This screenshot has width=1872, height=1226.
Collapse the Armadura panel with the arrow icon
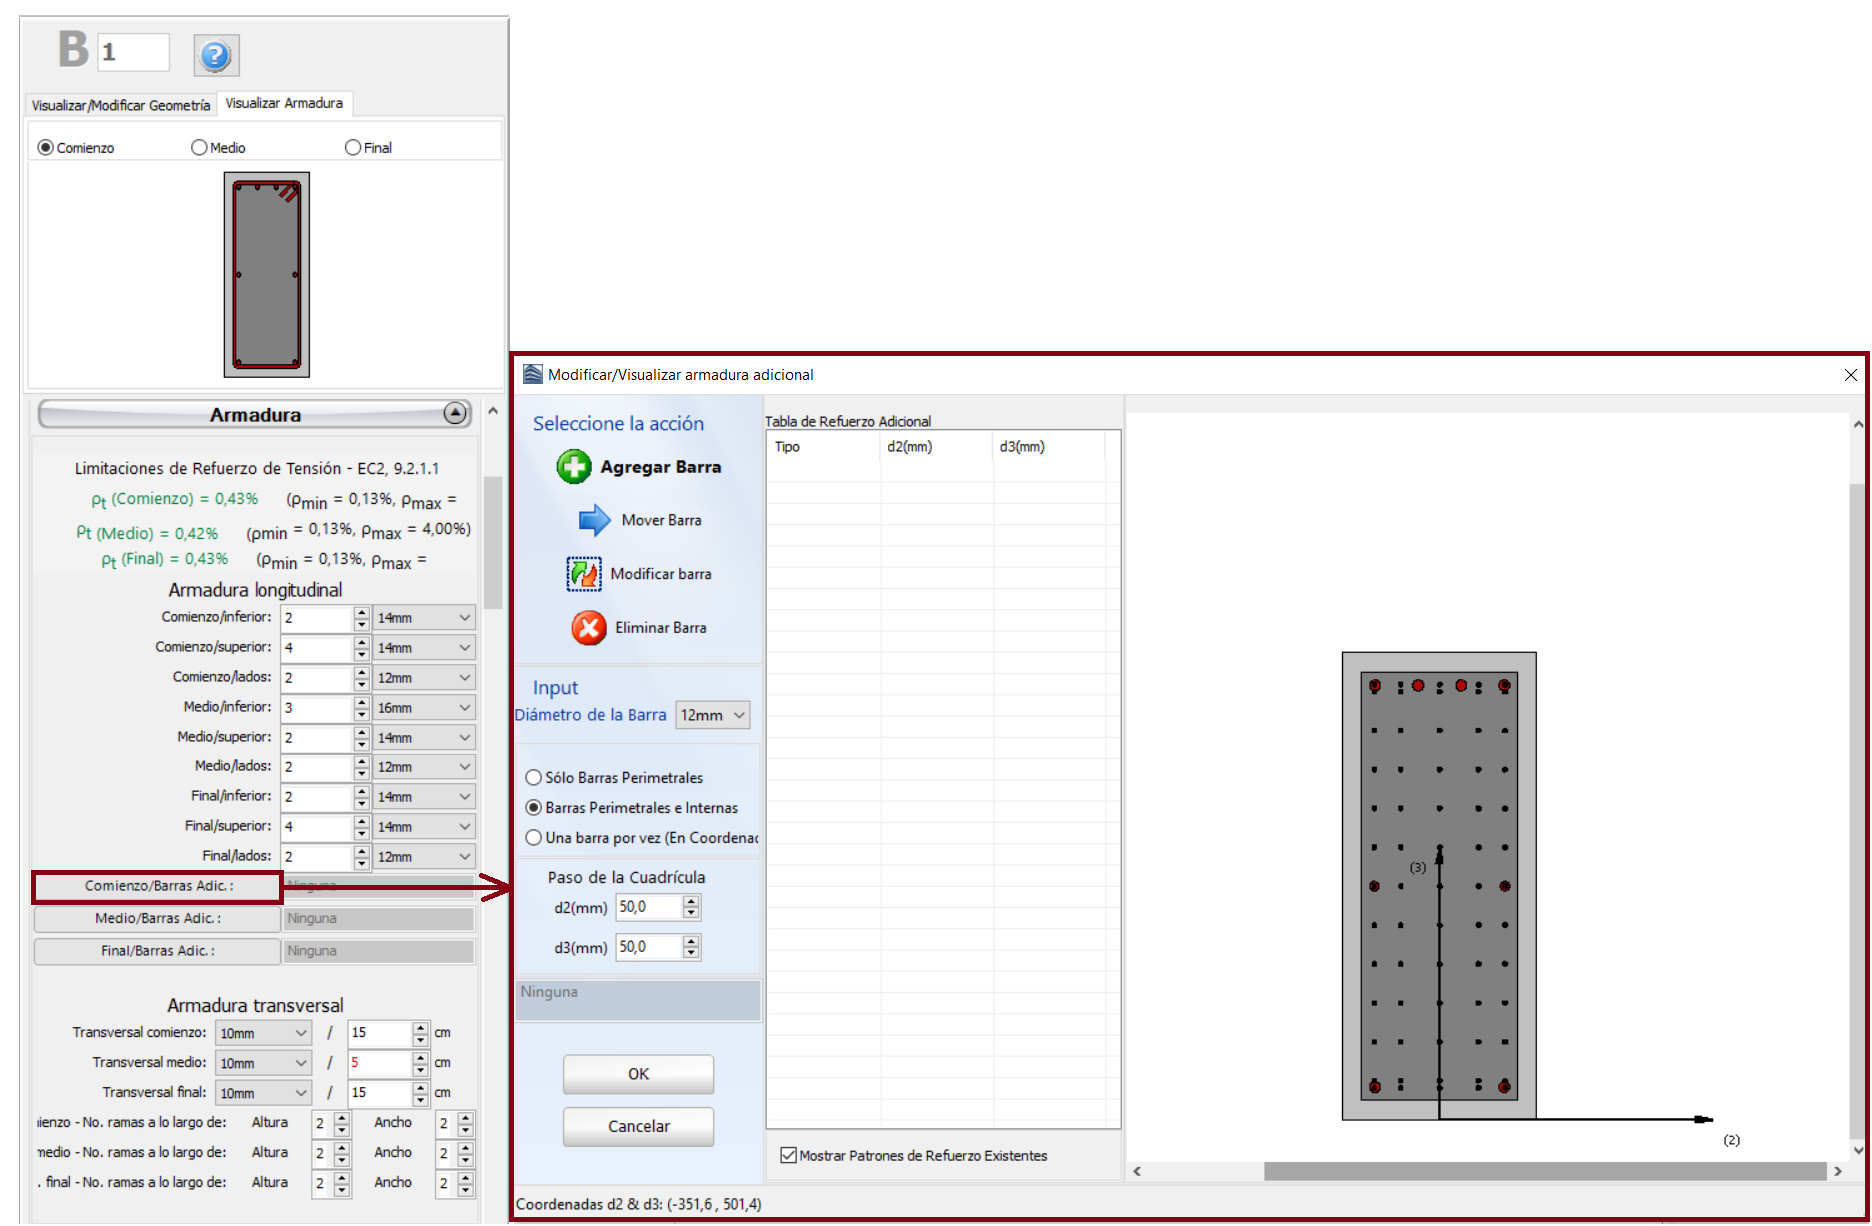coord(455,413)
